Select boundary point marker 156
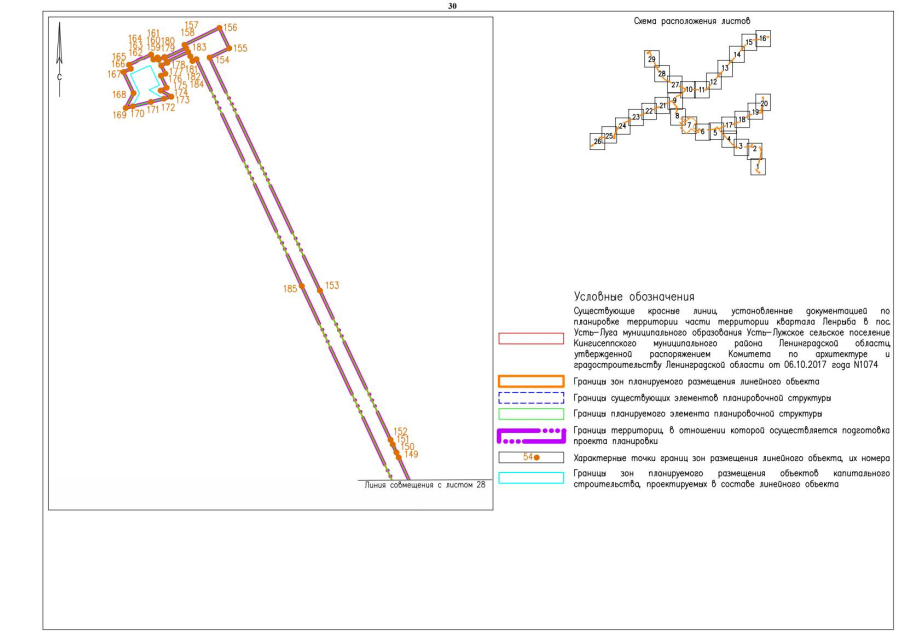Screen dimensions: 905x640 point(220,28)
